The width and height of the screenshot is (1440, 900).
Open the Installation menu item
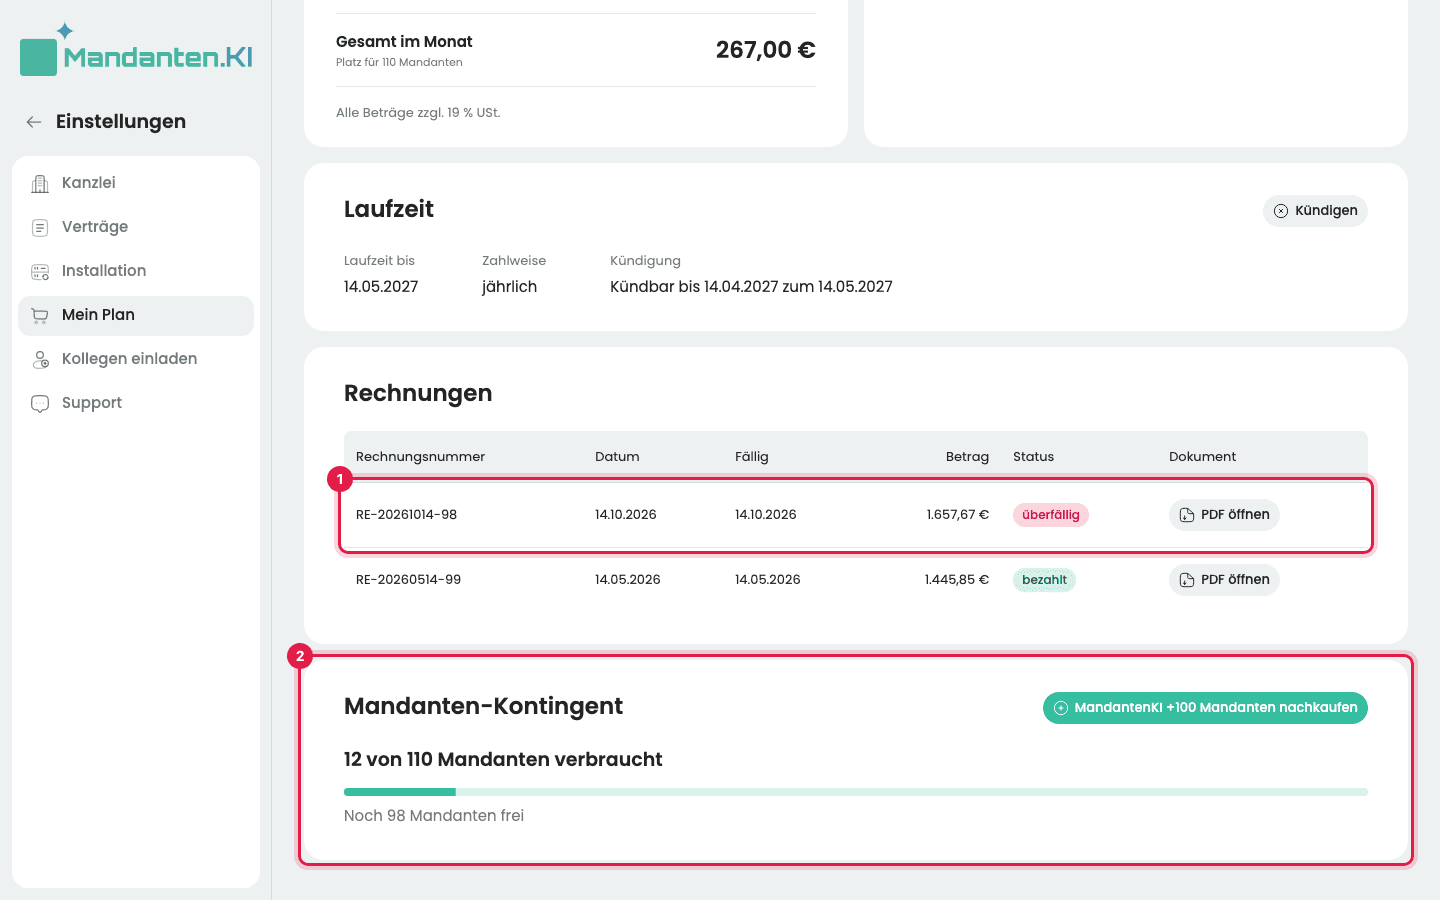pos(136,271)
